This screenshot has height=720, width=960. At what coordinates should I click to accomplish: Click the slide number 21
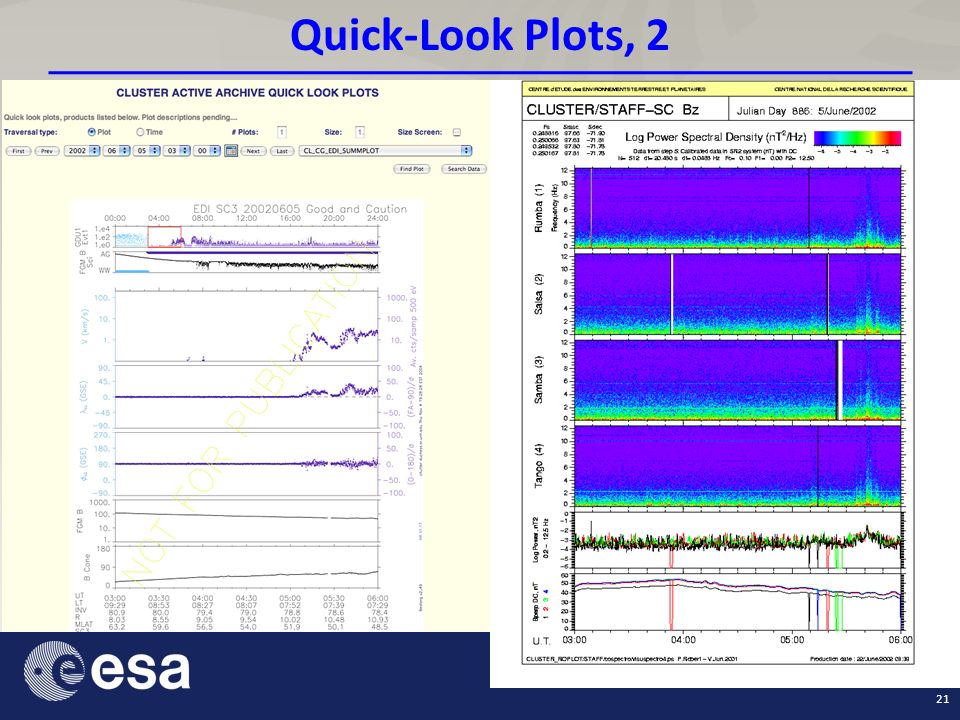(x=942, y=699)
